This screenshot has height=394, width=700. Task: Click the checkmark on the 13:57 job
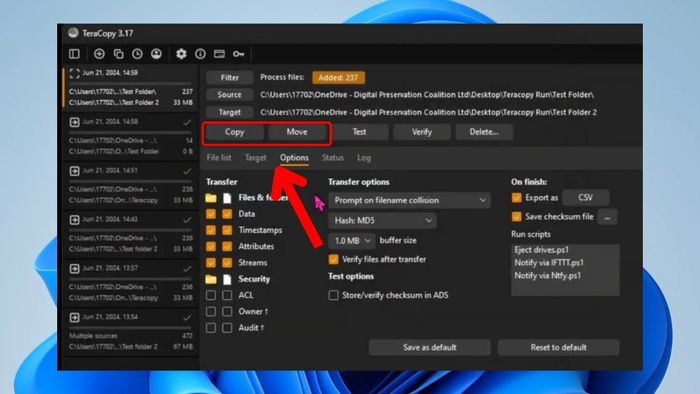pos(187,269)
